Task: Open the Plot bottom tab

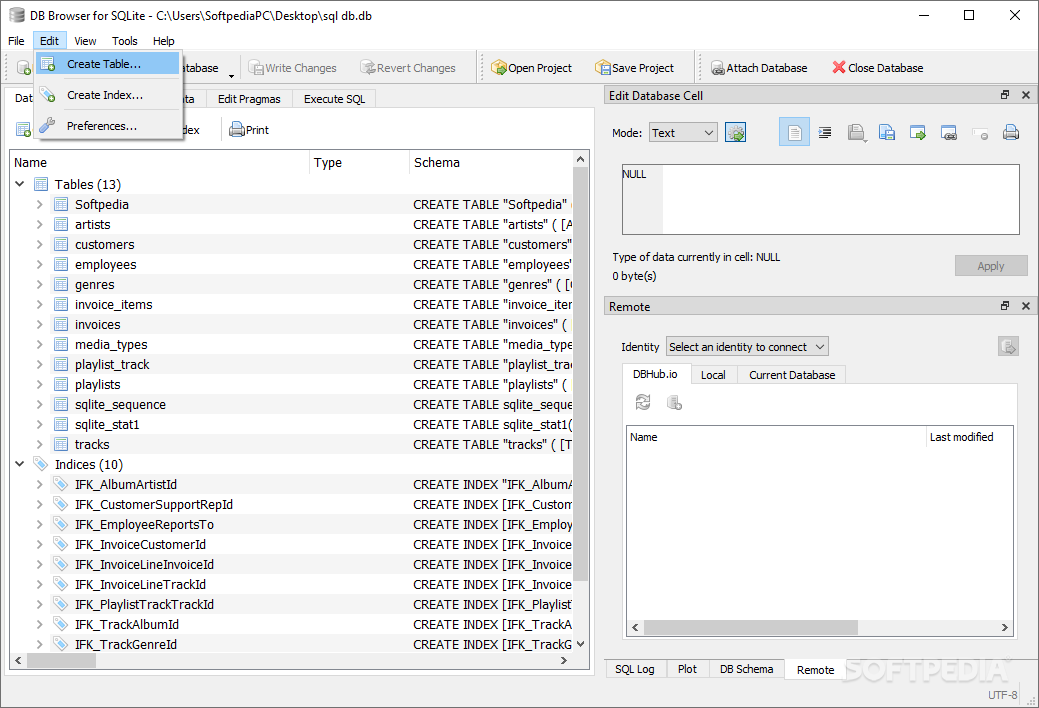Action: pos(687,669)
